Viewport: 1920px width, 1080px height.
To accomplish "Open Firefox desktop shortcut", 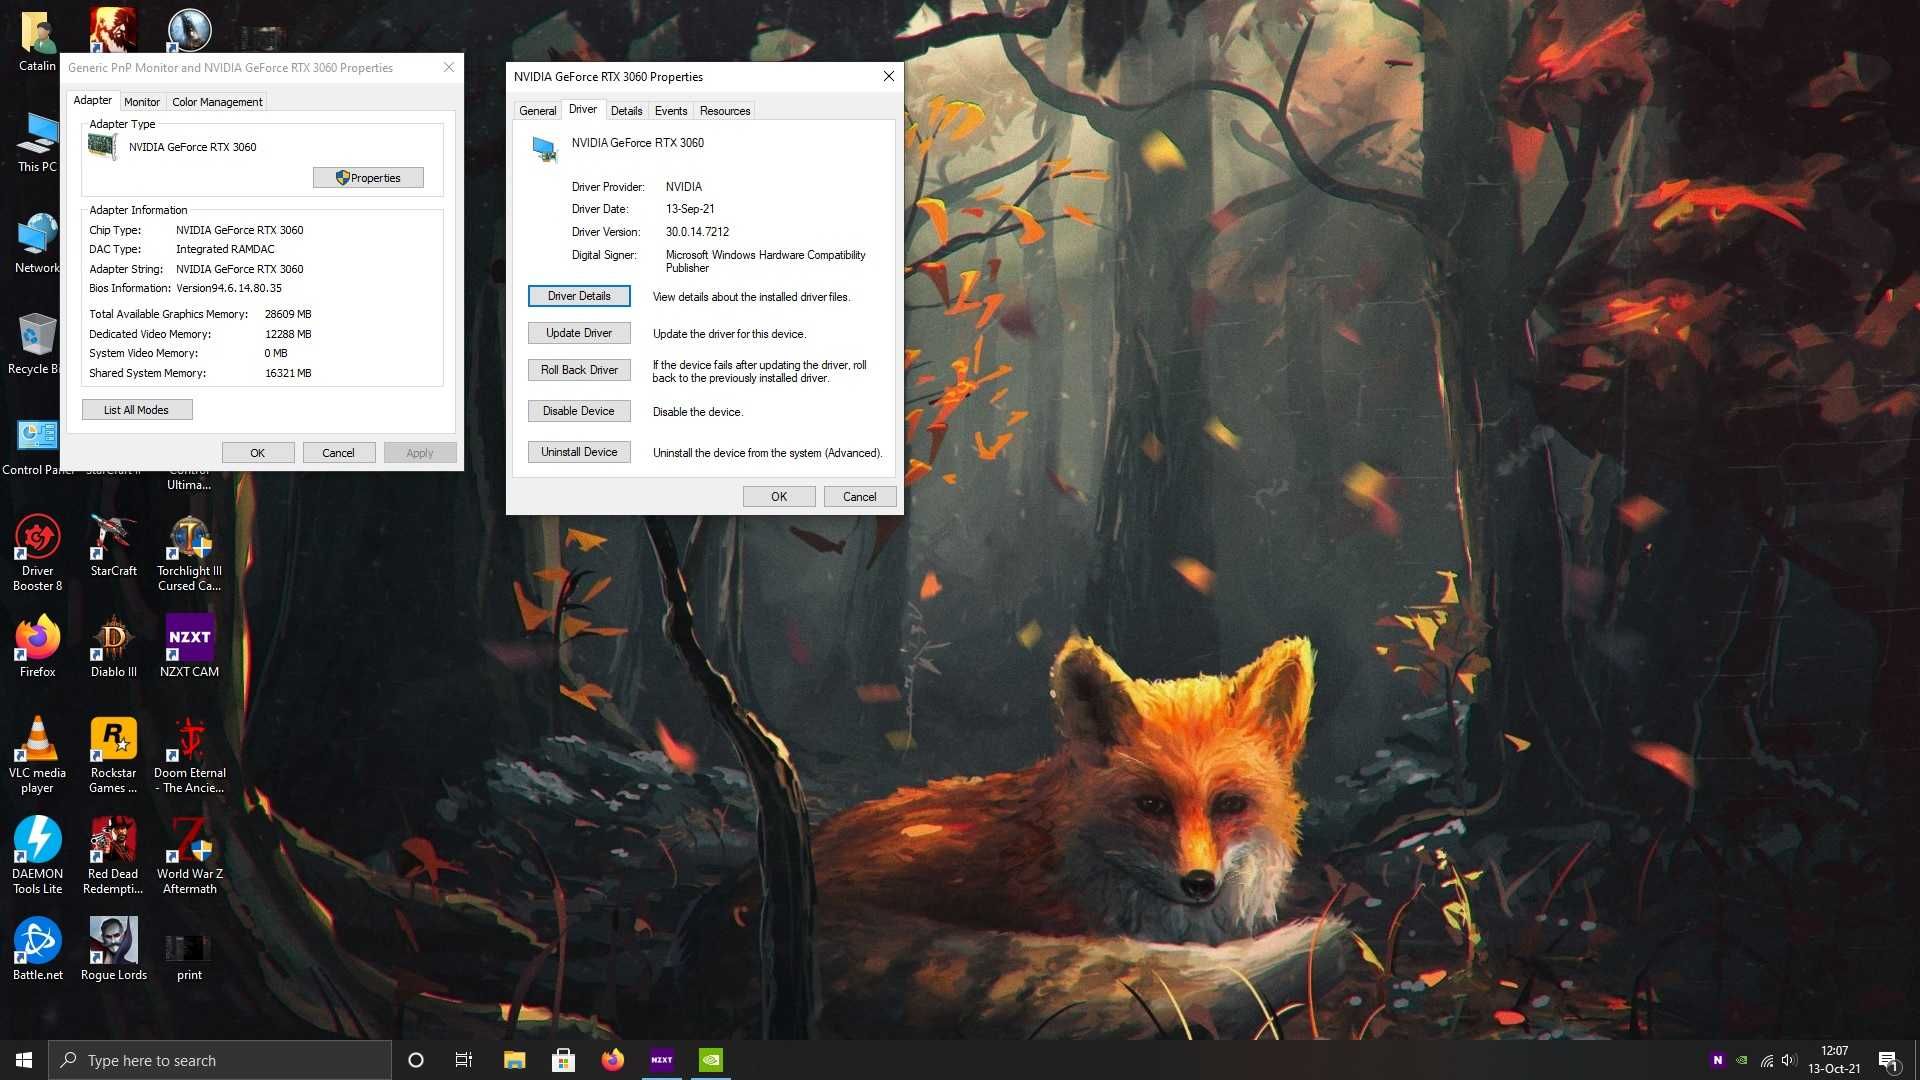I will pos(37,647).
